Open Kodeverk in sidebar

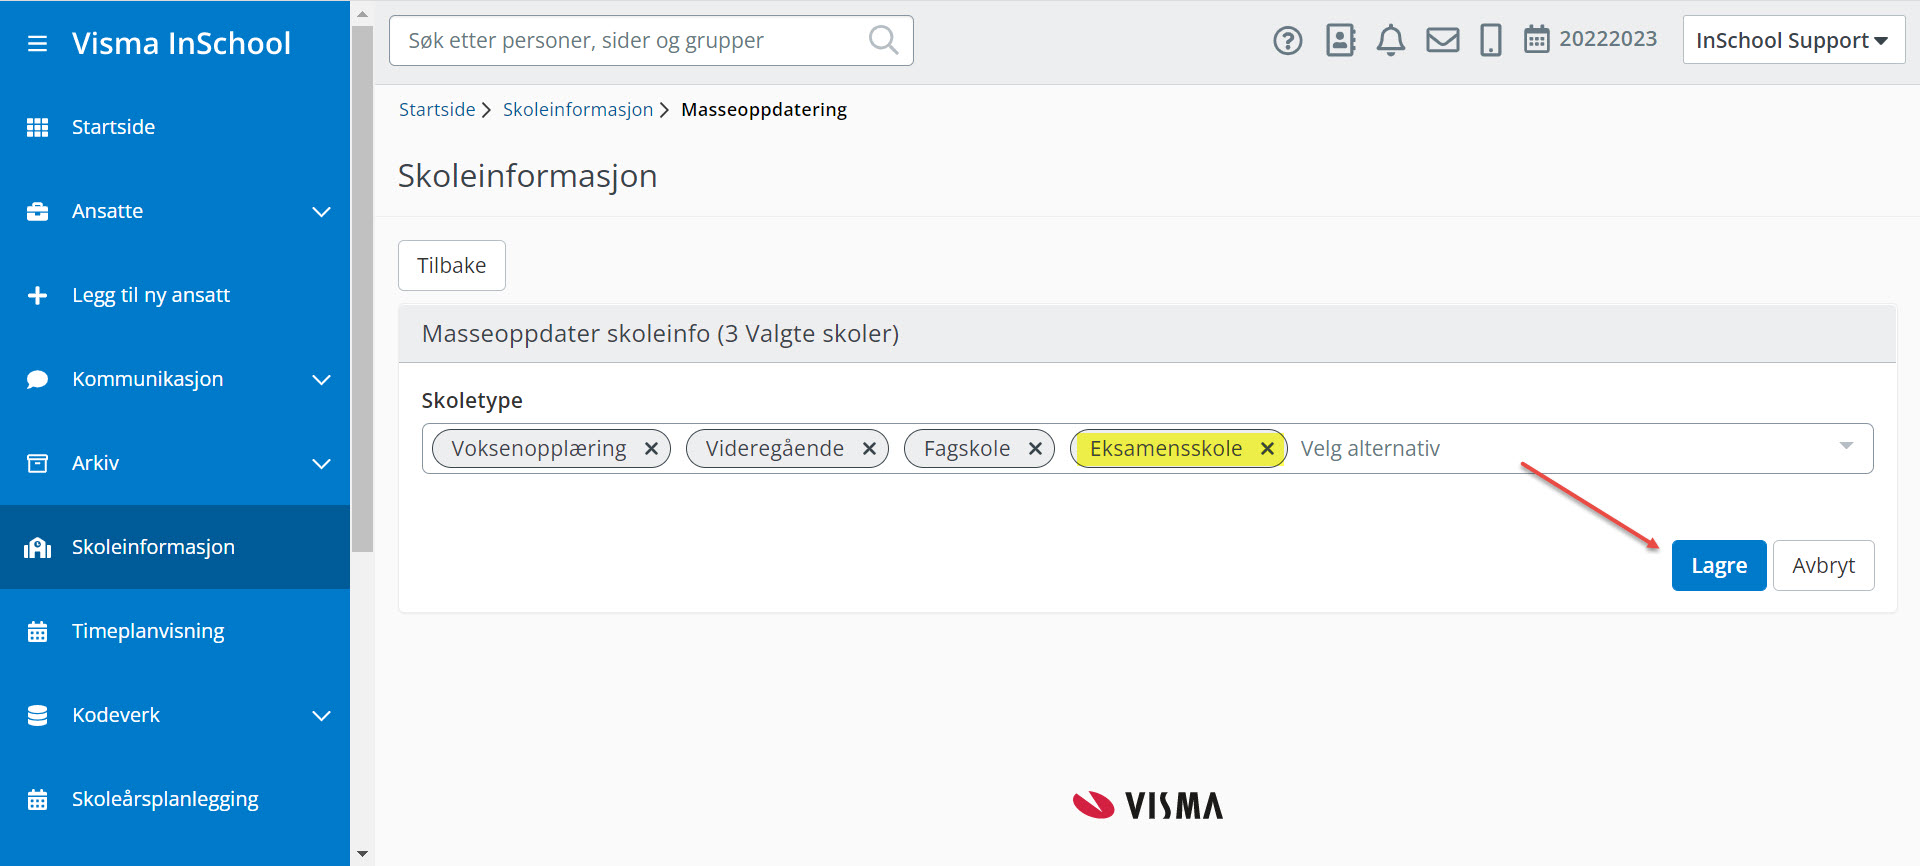175,715
